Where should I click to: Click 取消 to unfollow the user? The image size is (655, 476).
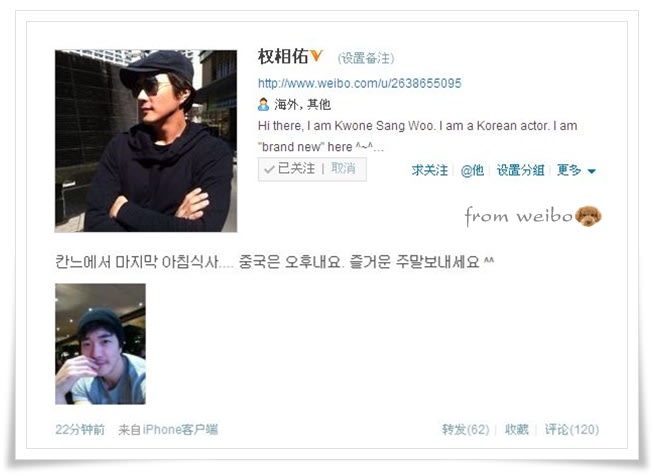pyautogui.click(x=343, y=169)
